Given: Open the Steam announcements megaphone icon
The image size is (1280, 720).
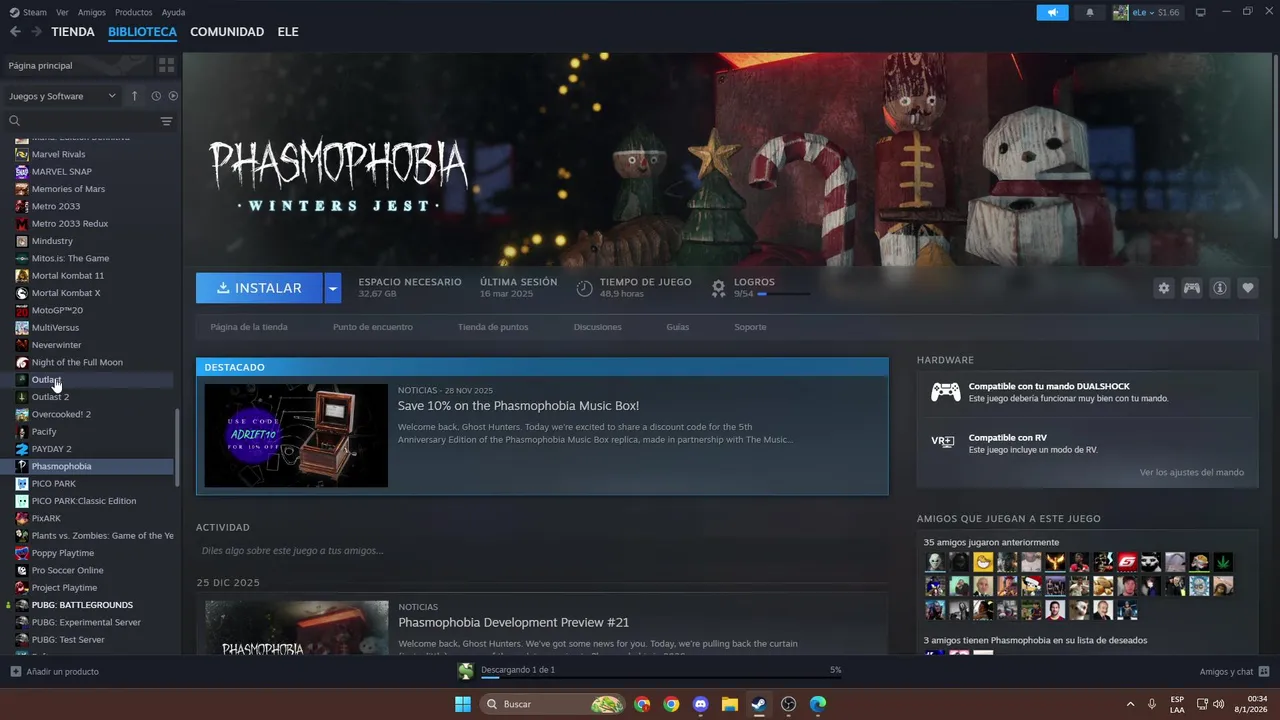Looking at the screenshot, I should (1052, 12).
